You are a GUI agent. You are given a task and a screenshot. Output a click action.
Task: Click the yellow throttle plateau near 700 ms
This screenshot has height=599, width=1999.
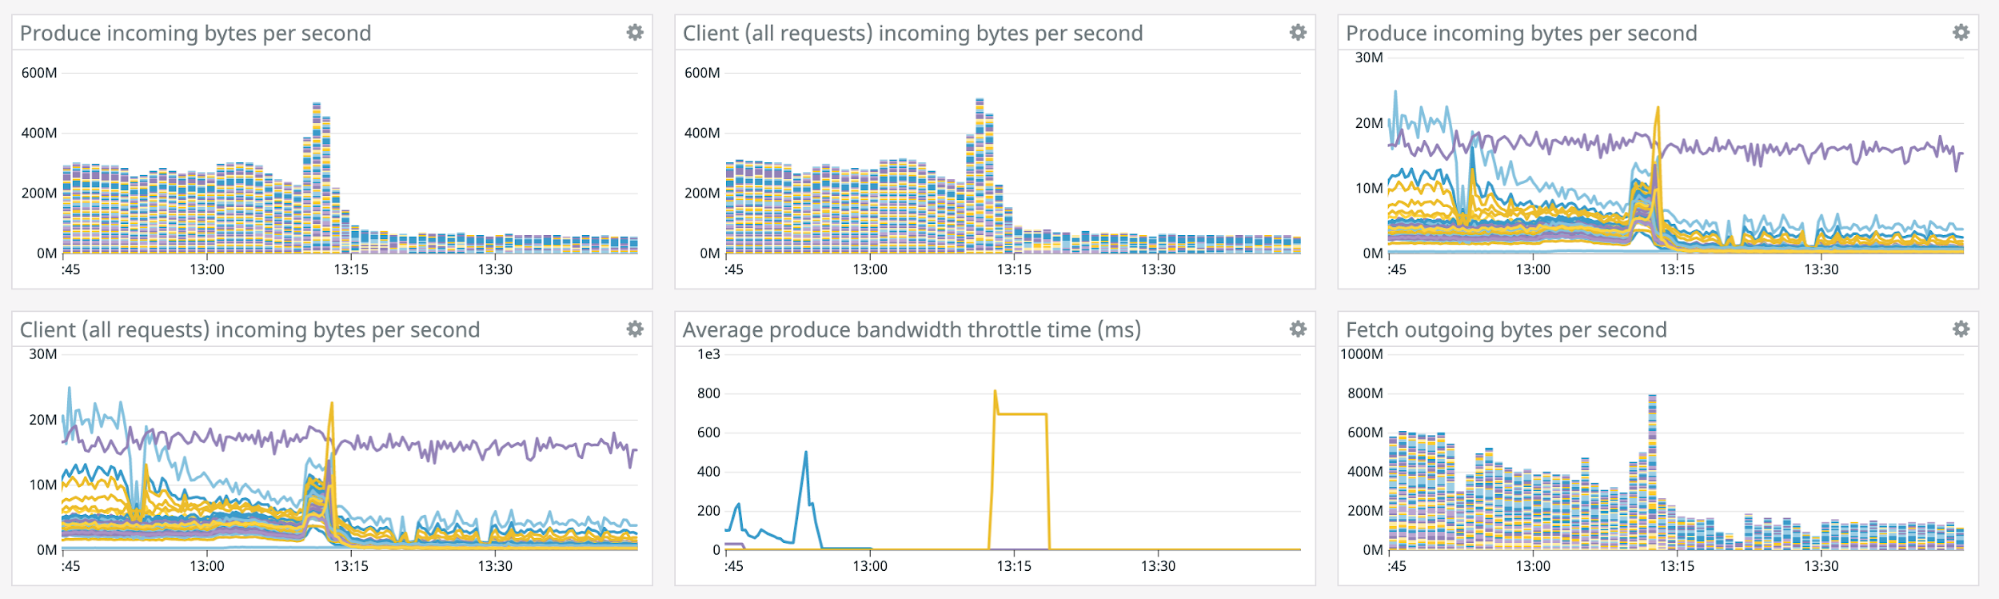[1022, 414]
